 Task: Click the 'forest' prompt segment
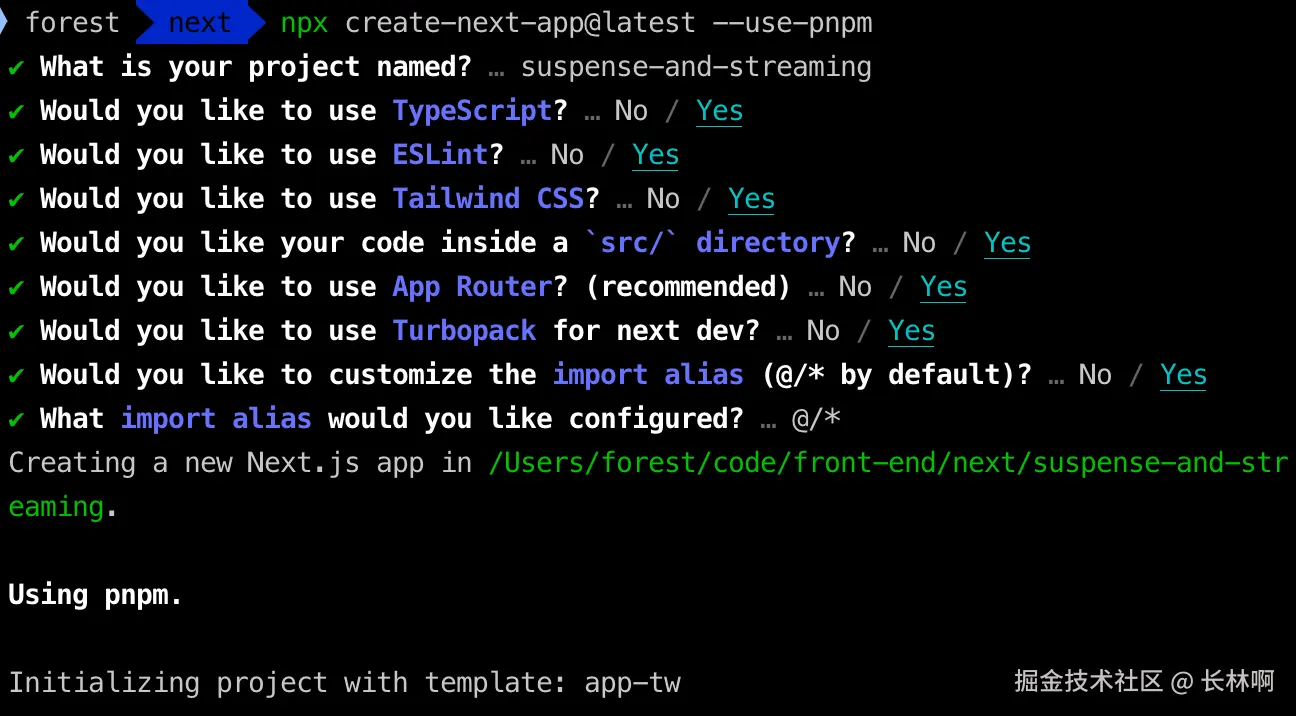point(72,22)
